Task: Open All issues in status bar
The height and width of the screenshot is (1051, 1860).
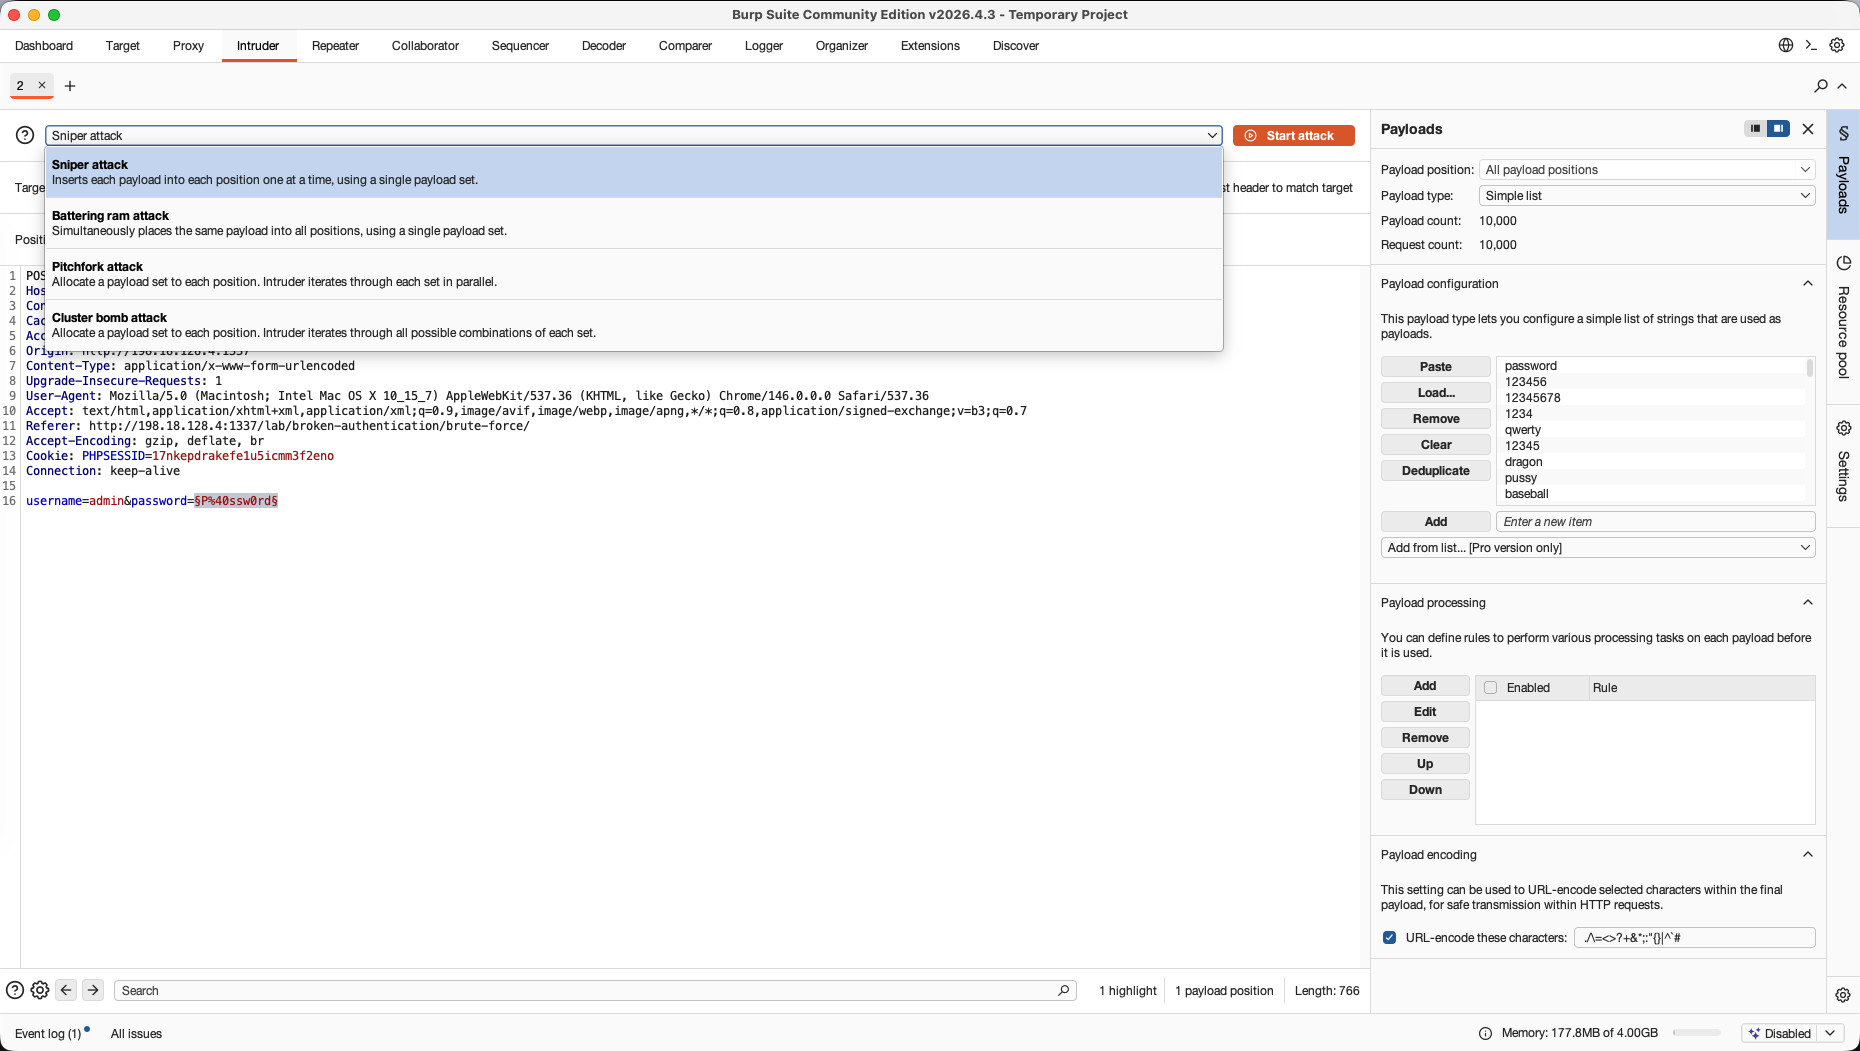Action: (136, 1033)
